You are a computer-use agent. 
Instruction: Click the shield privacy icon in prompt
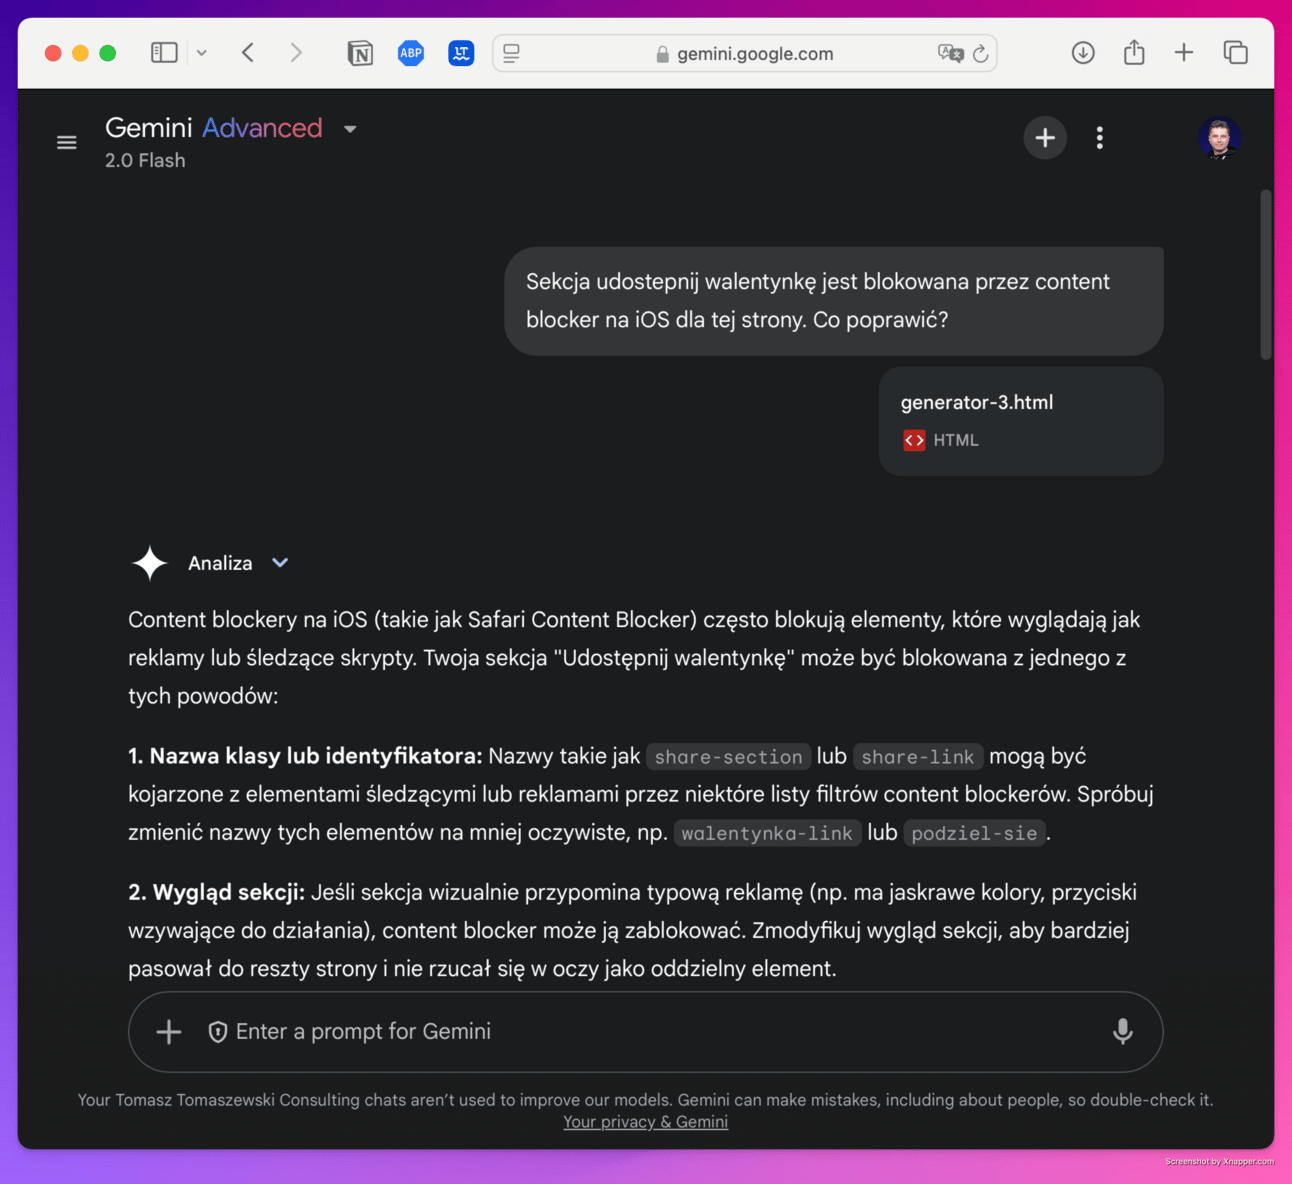coord(217,1032)
